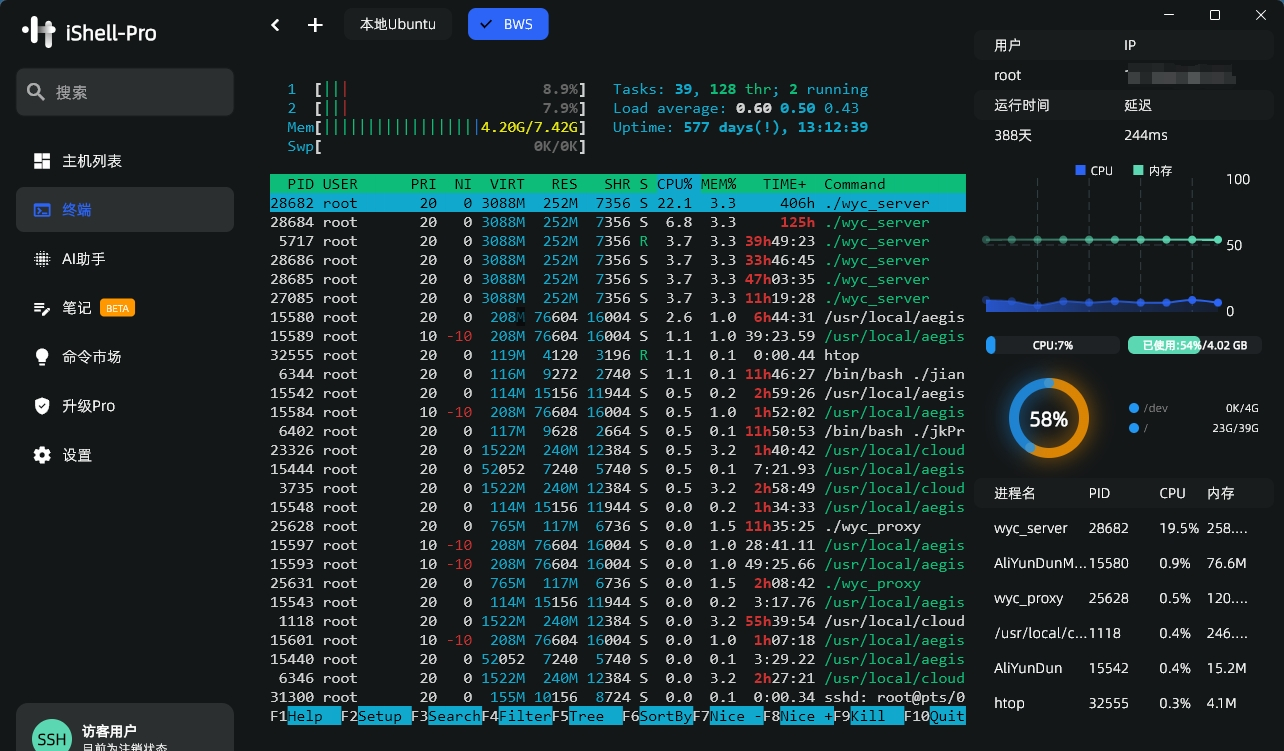Click the iShell-Pro logo icon

tap(39, 32)
